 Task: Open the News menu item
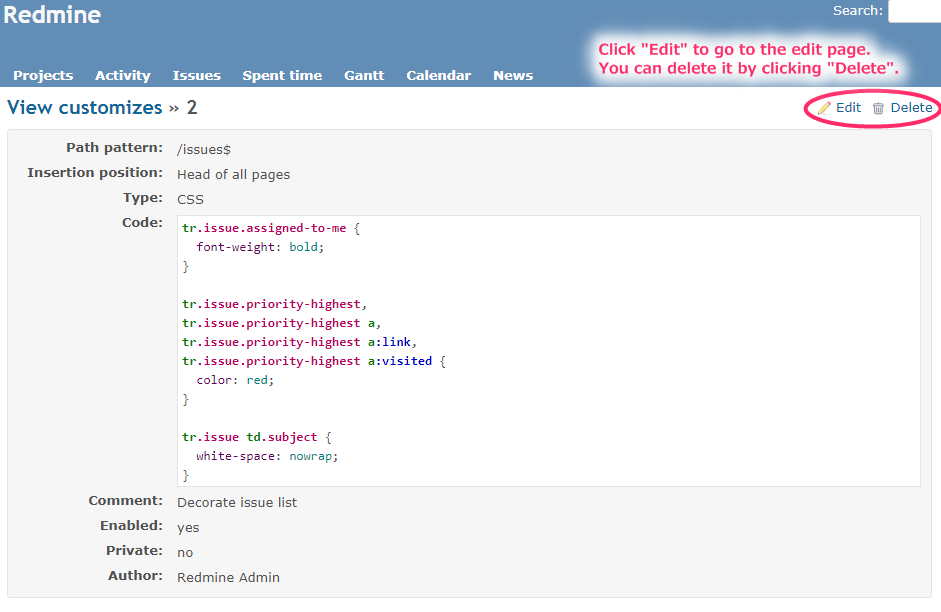click(513, 76)
